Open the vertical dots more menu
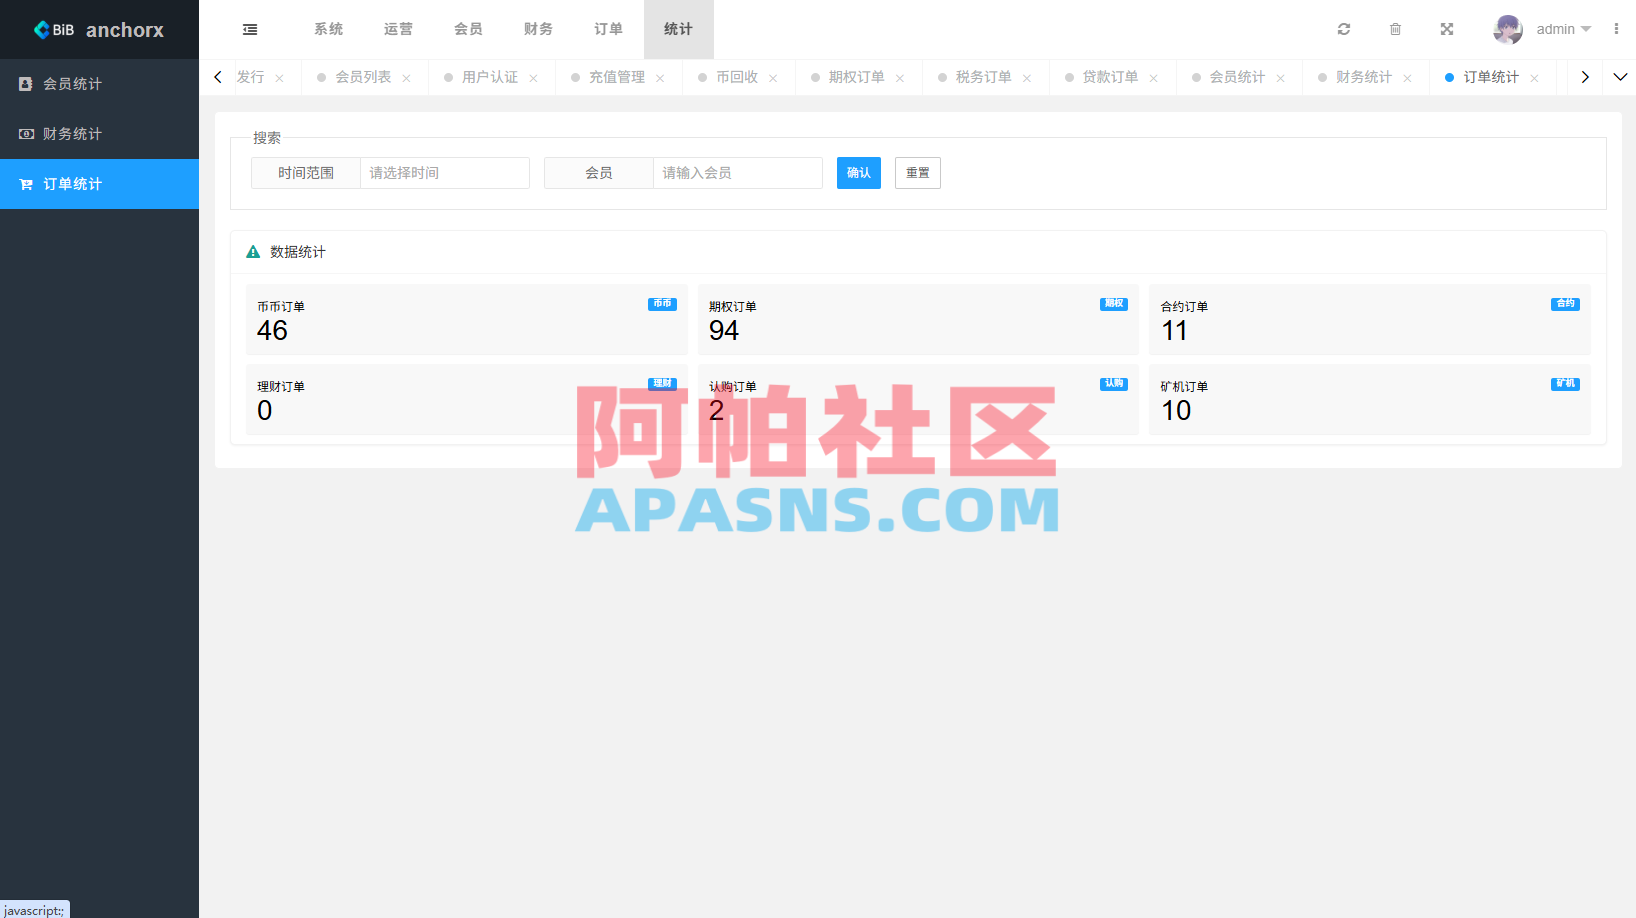 click(1616, 29)
